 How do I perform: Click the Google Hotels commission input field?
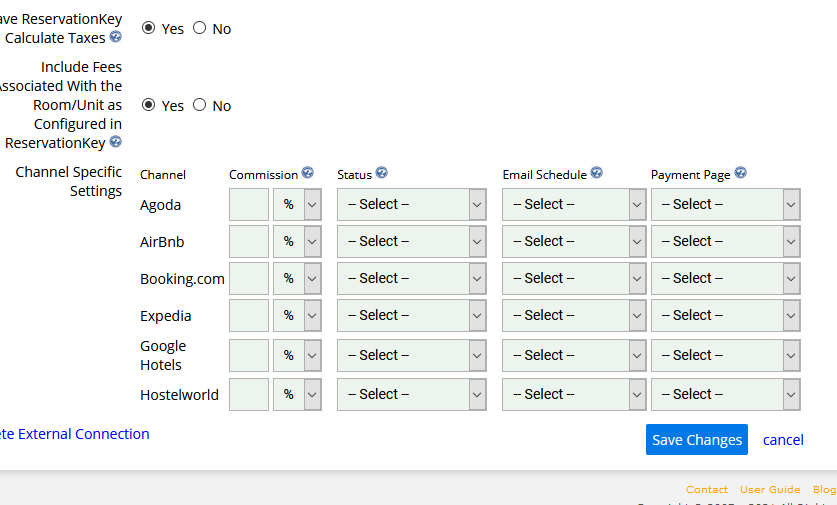249,355
